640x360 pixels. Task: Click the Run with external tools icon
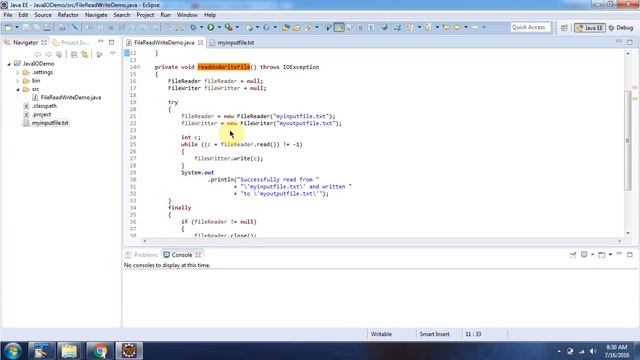click(x=229, y=27)
